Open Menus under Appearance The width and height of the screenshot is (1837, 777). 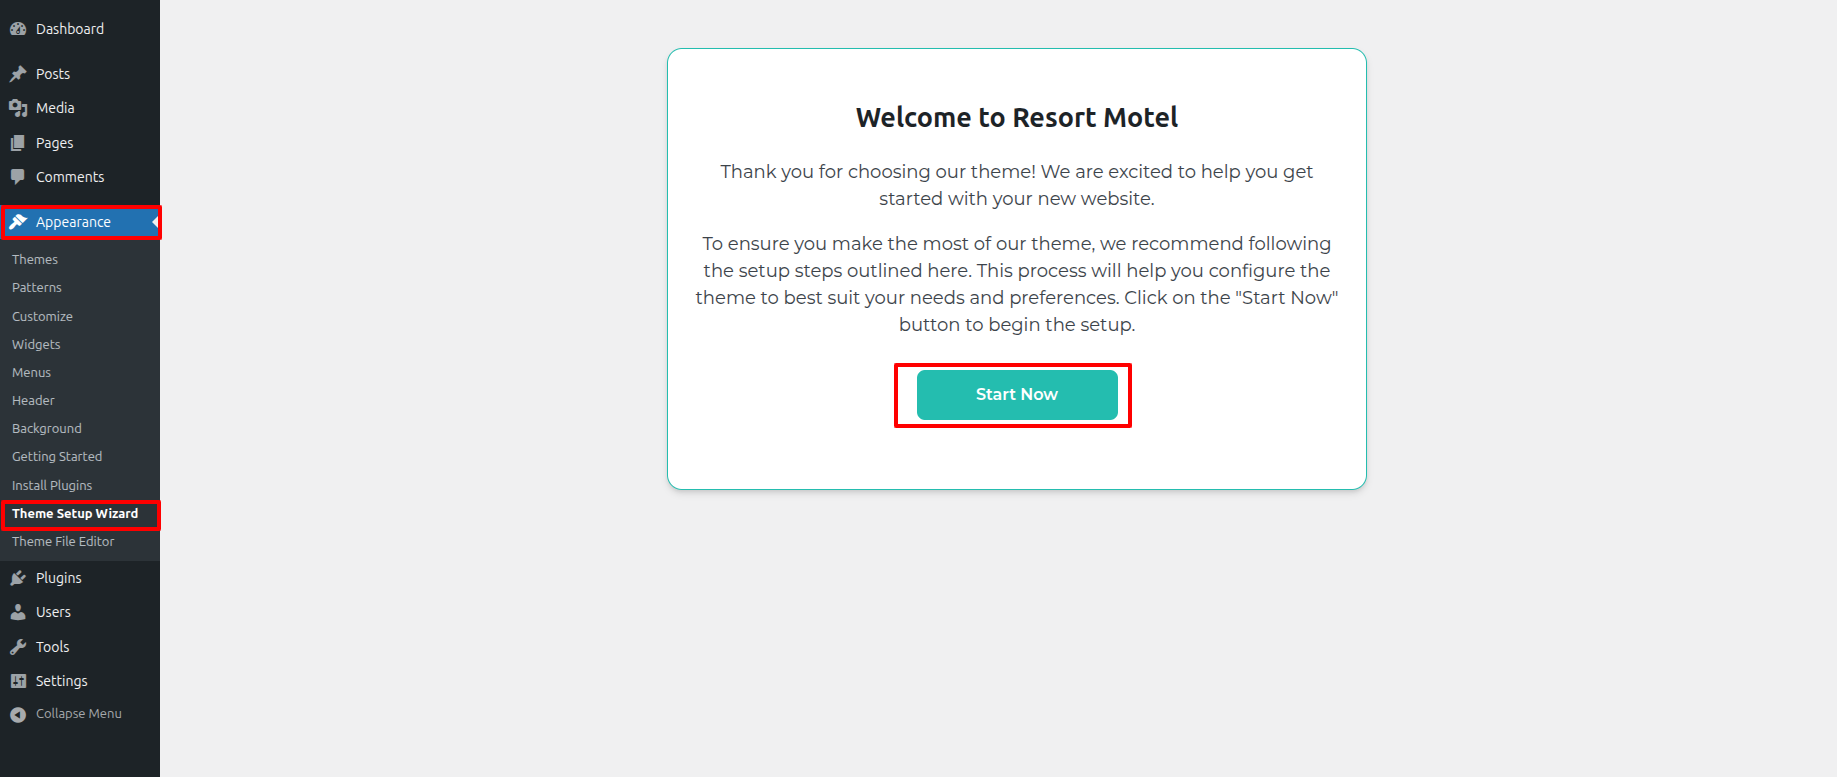coord(31,372)
